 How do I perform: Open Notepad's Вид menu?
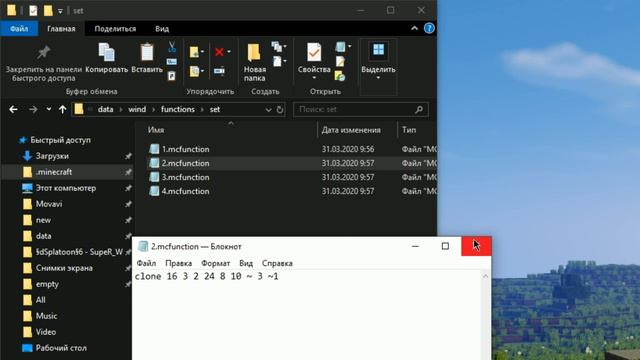coord(246,263)
